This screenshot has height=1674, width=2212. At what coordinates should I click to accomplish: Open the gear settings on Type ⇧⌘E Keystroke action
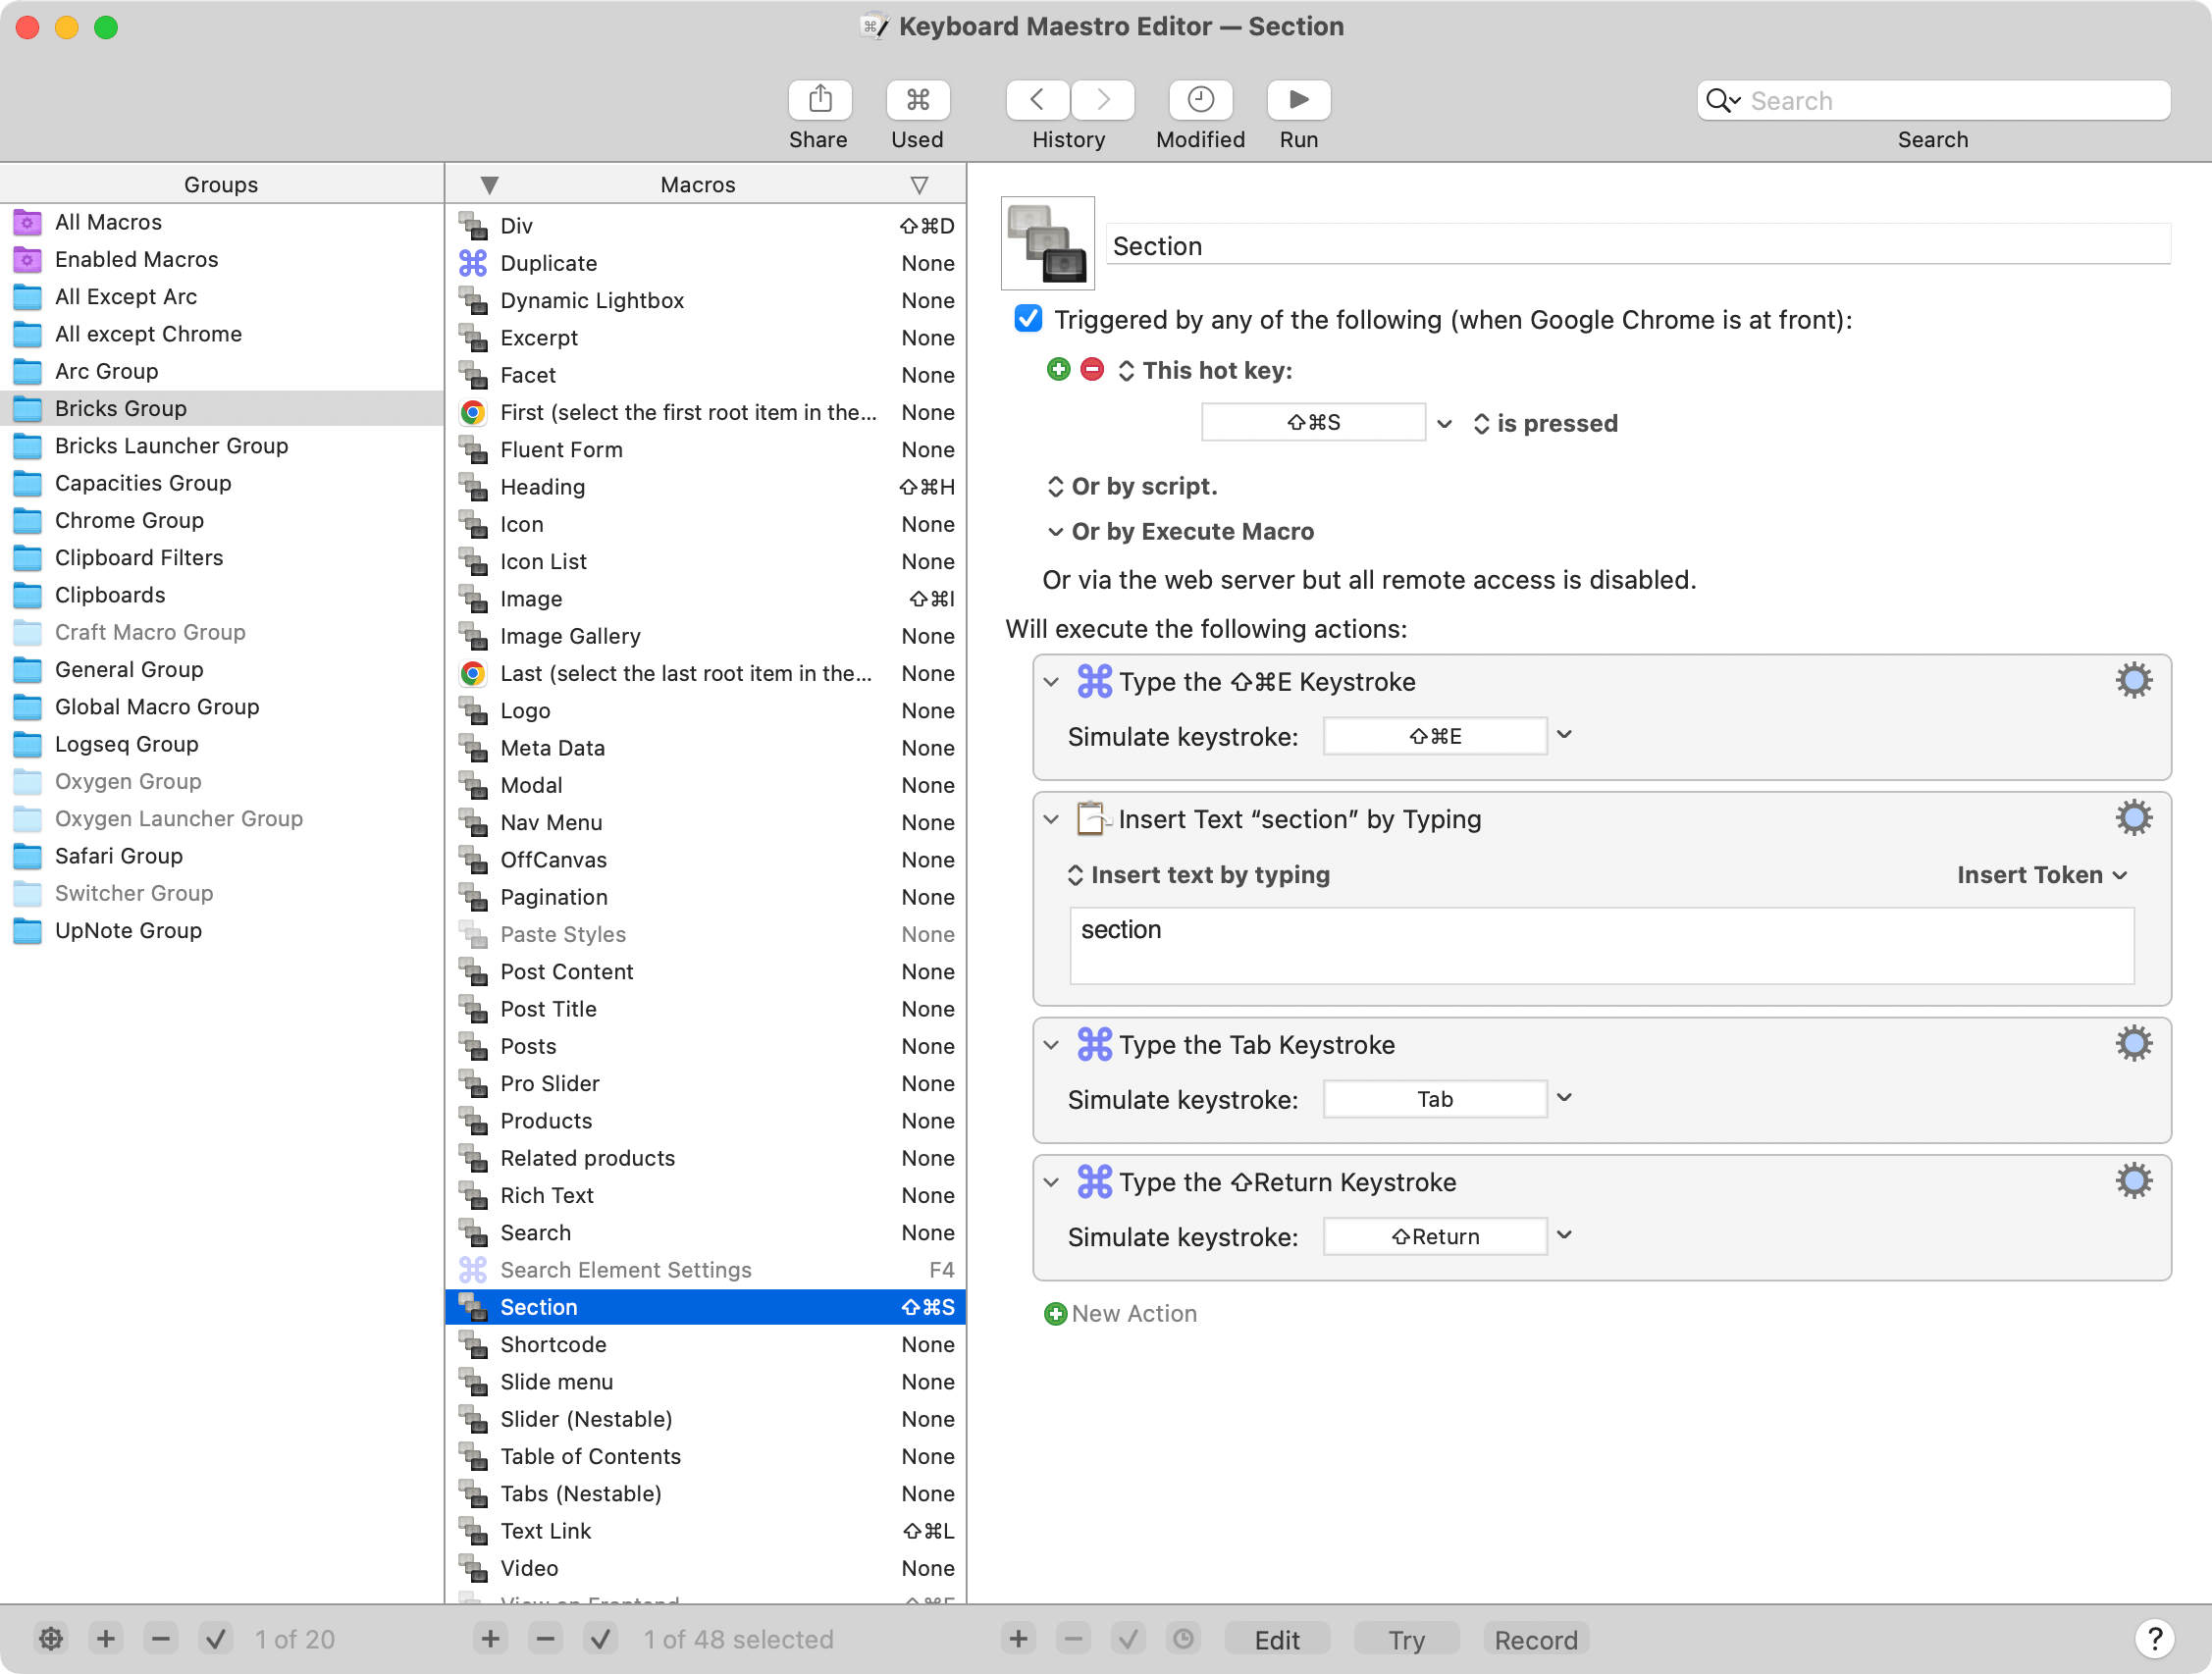[x=2134, y=680]
